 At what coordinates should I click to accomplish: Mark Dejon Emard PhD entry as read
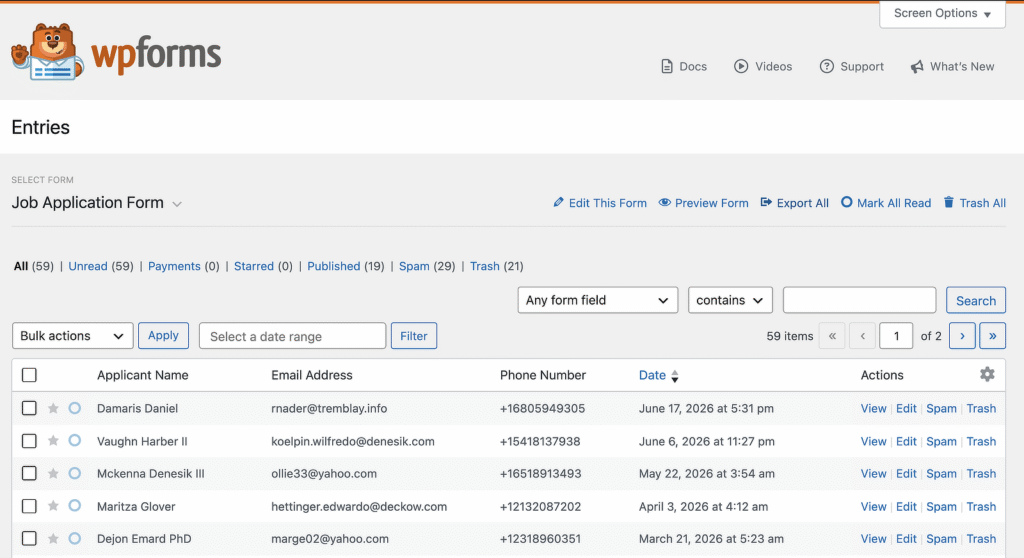coord(74,538)
